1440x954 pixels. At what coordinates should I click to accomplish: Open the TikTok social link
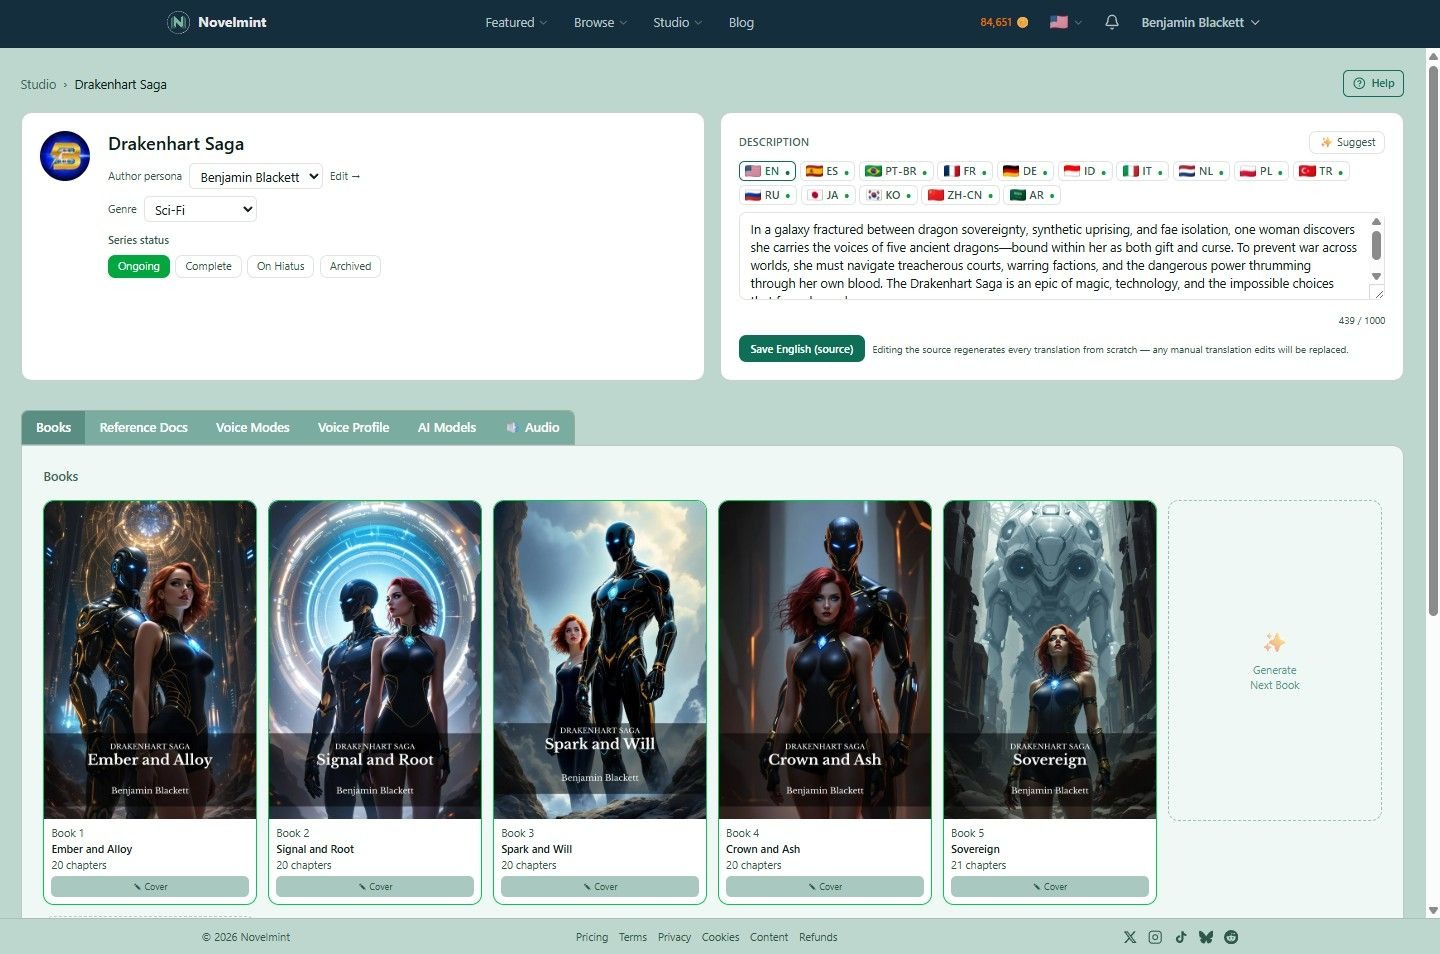click(x=1181, y=937)
